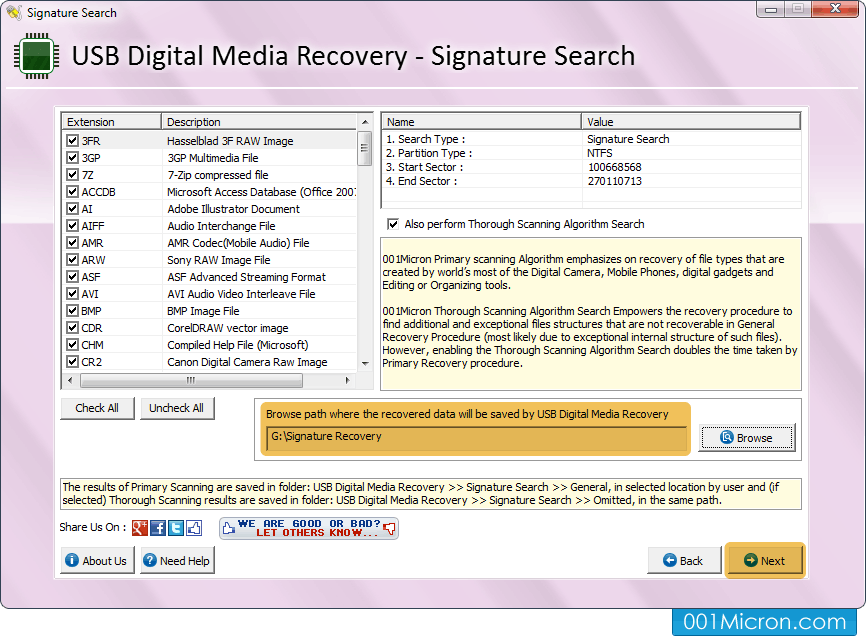Click the Name column header
The height and width of the screenshot is (636, 866).
[x=481, y=122]
